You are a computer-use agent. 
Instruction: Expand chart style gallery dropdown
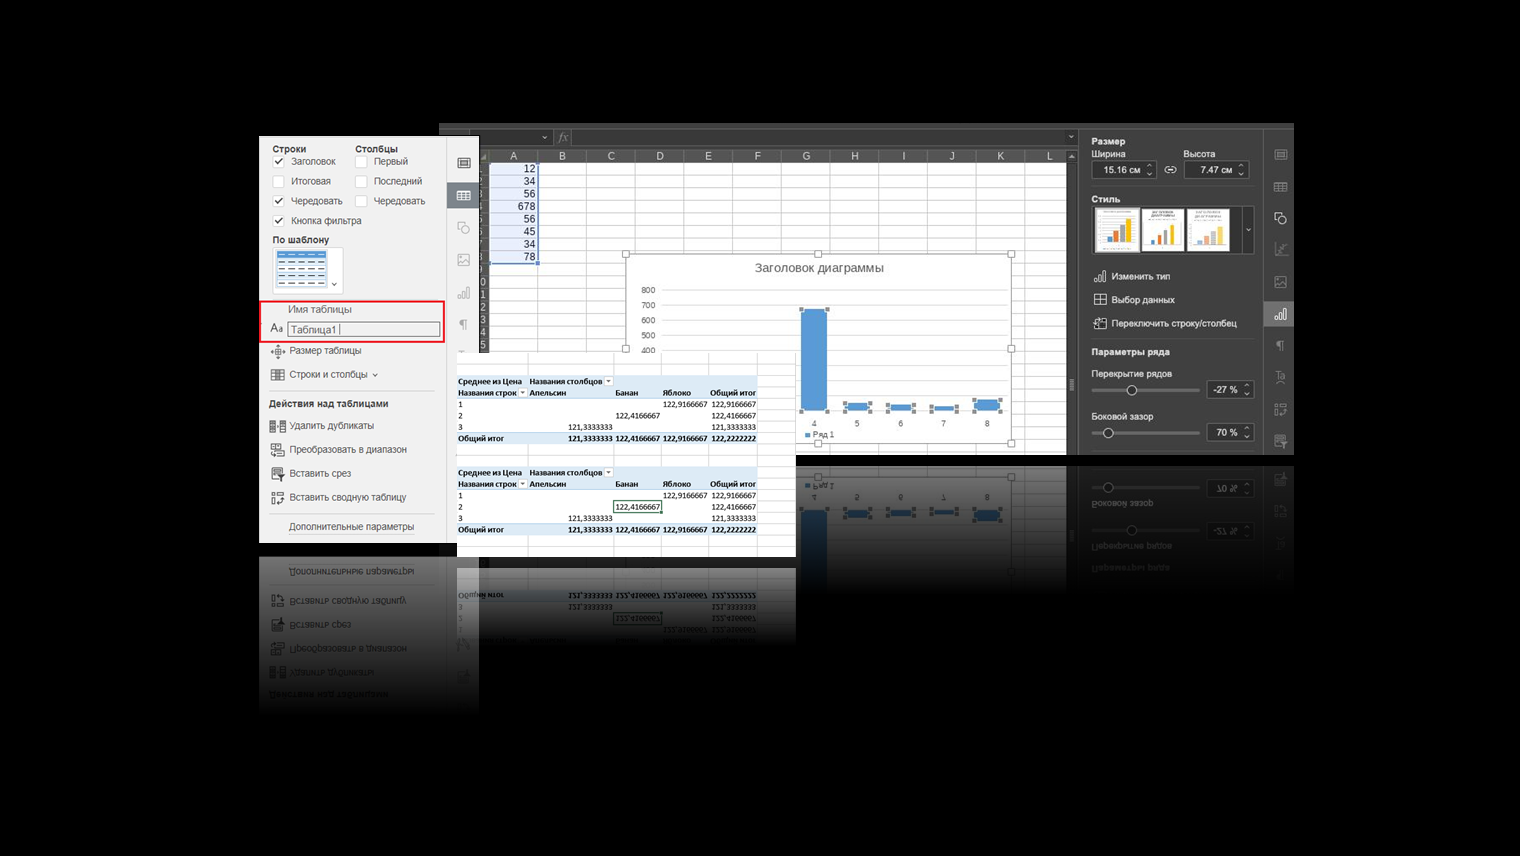(1248, 230)
